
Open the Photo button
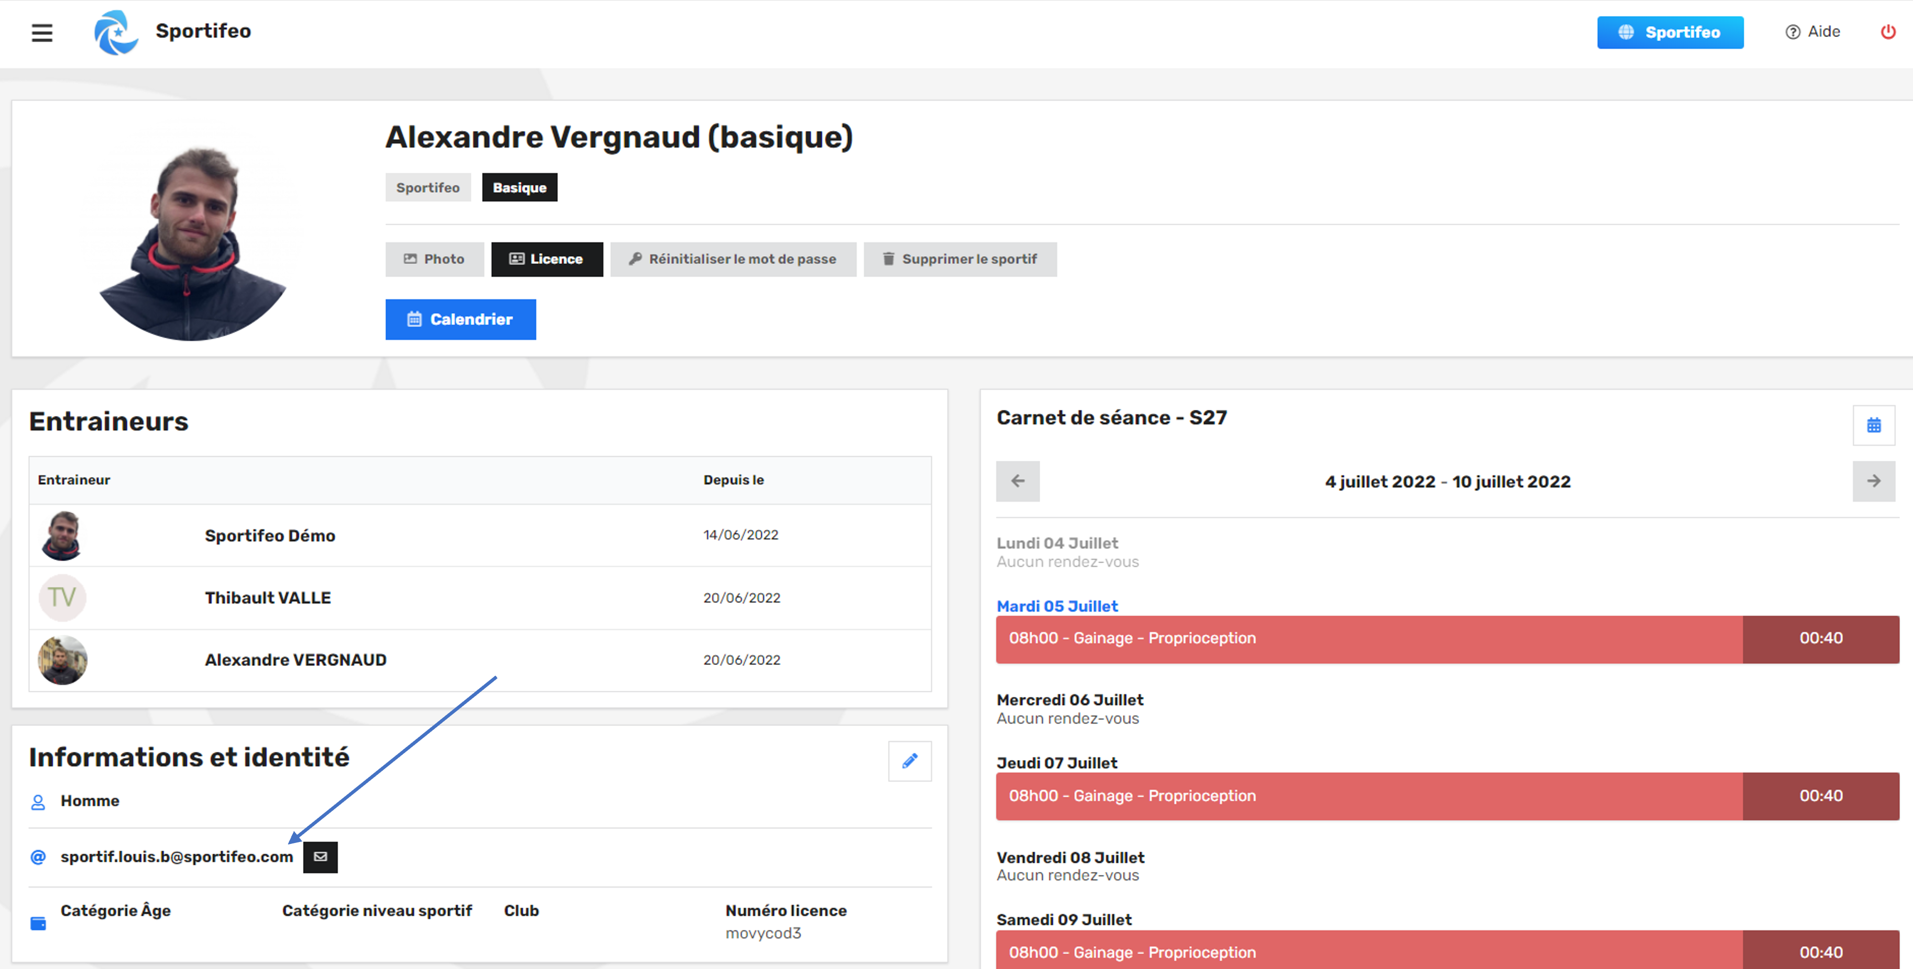(434, 259)
